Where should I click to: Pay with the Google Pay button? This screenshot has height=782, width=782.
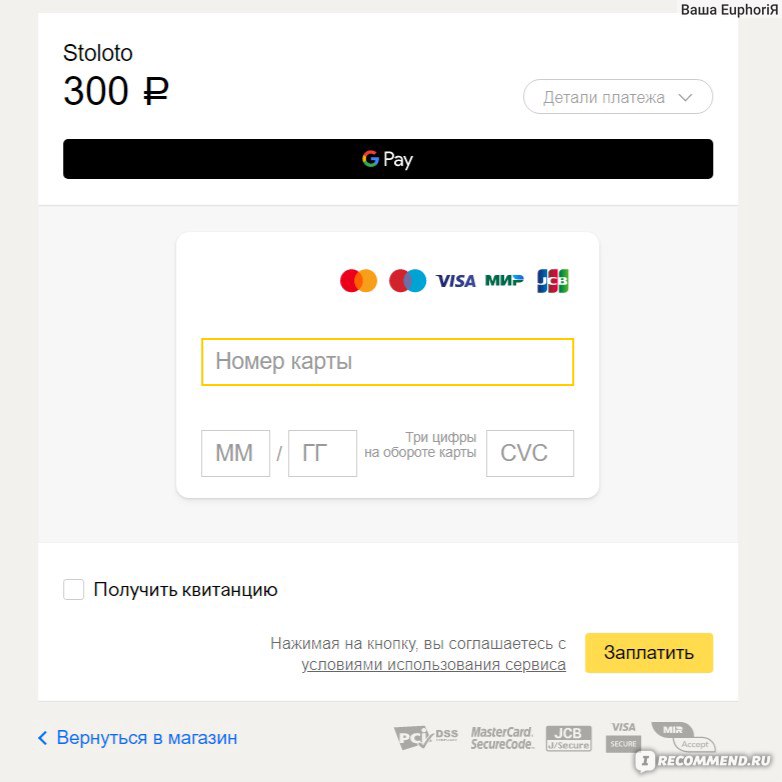[388, 159]
